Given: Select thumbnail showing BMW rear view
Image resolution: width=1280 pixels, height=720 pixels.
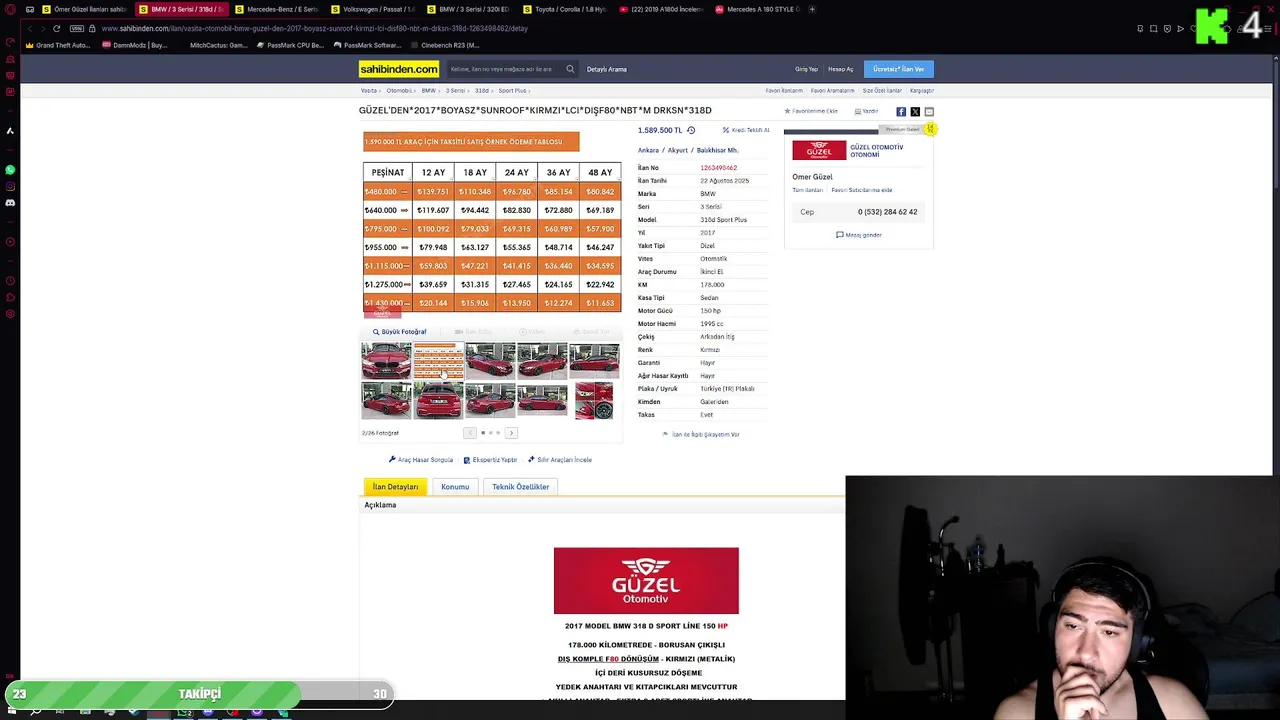Looking at the screenshot, I should click(438, 400).
